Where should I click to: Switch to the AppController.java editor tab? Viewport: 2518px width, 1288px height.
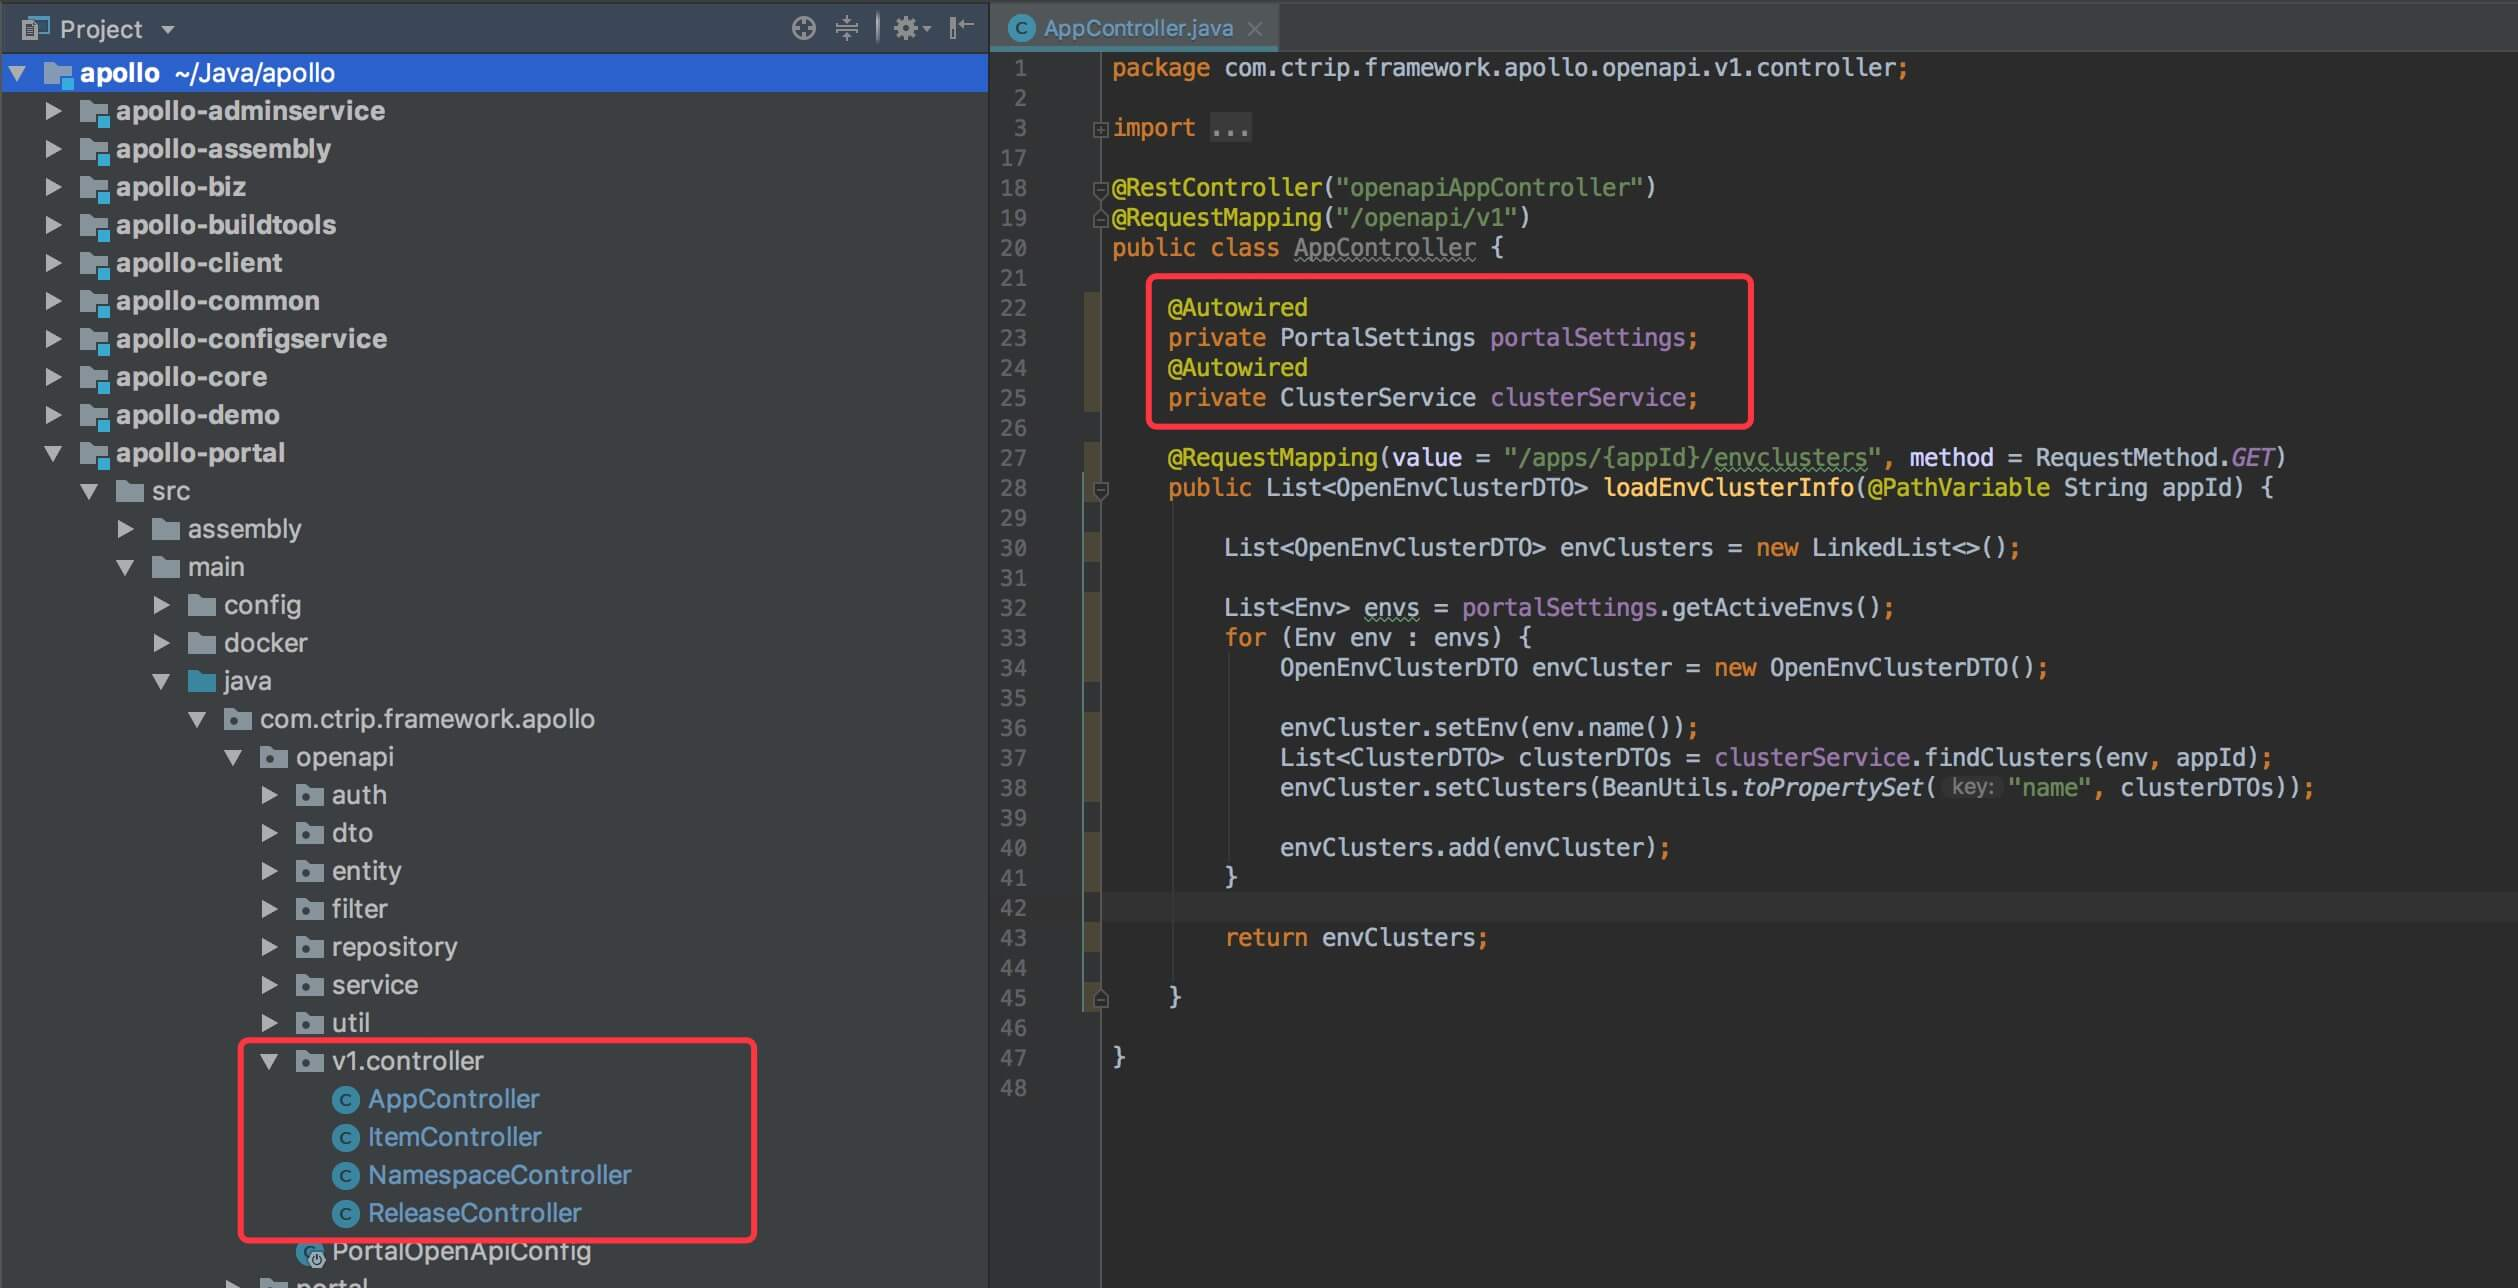tap(1135, 28)
